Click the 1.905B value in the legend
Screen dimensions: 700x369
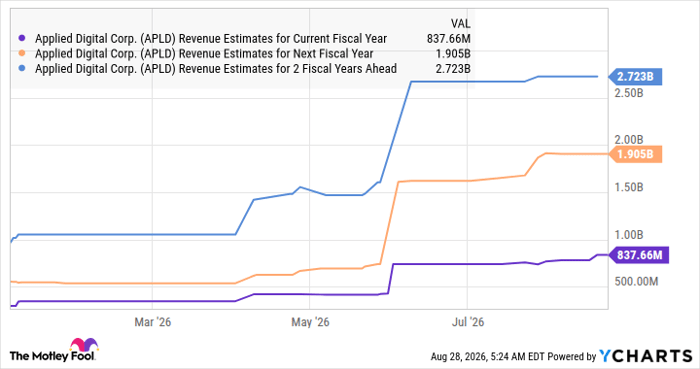[x=453, y=54]
